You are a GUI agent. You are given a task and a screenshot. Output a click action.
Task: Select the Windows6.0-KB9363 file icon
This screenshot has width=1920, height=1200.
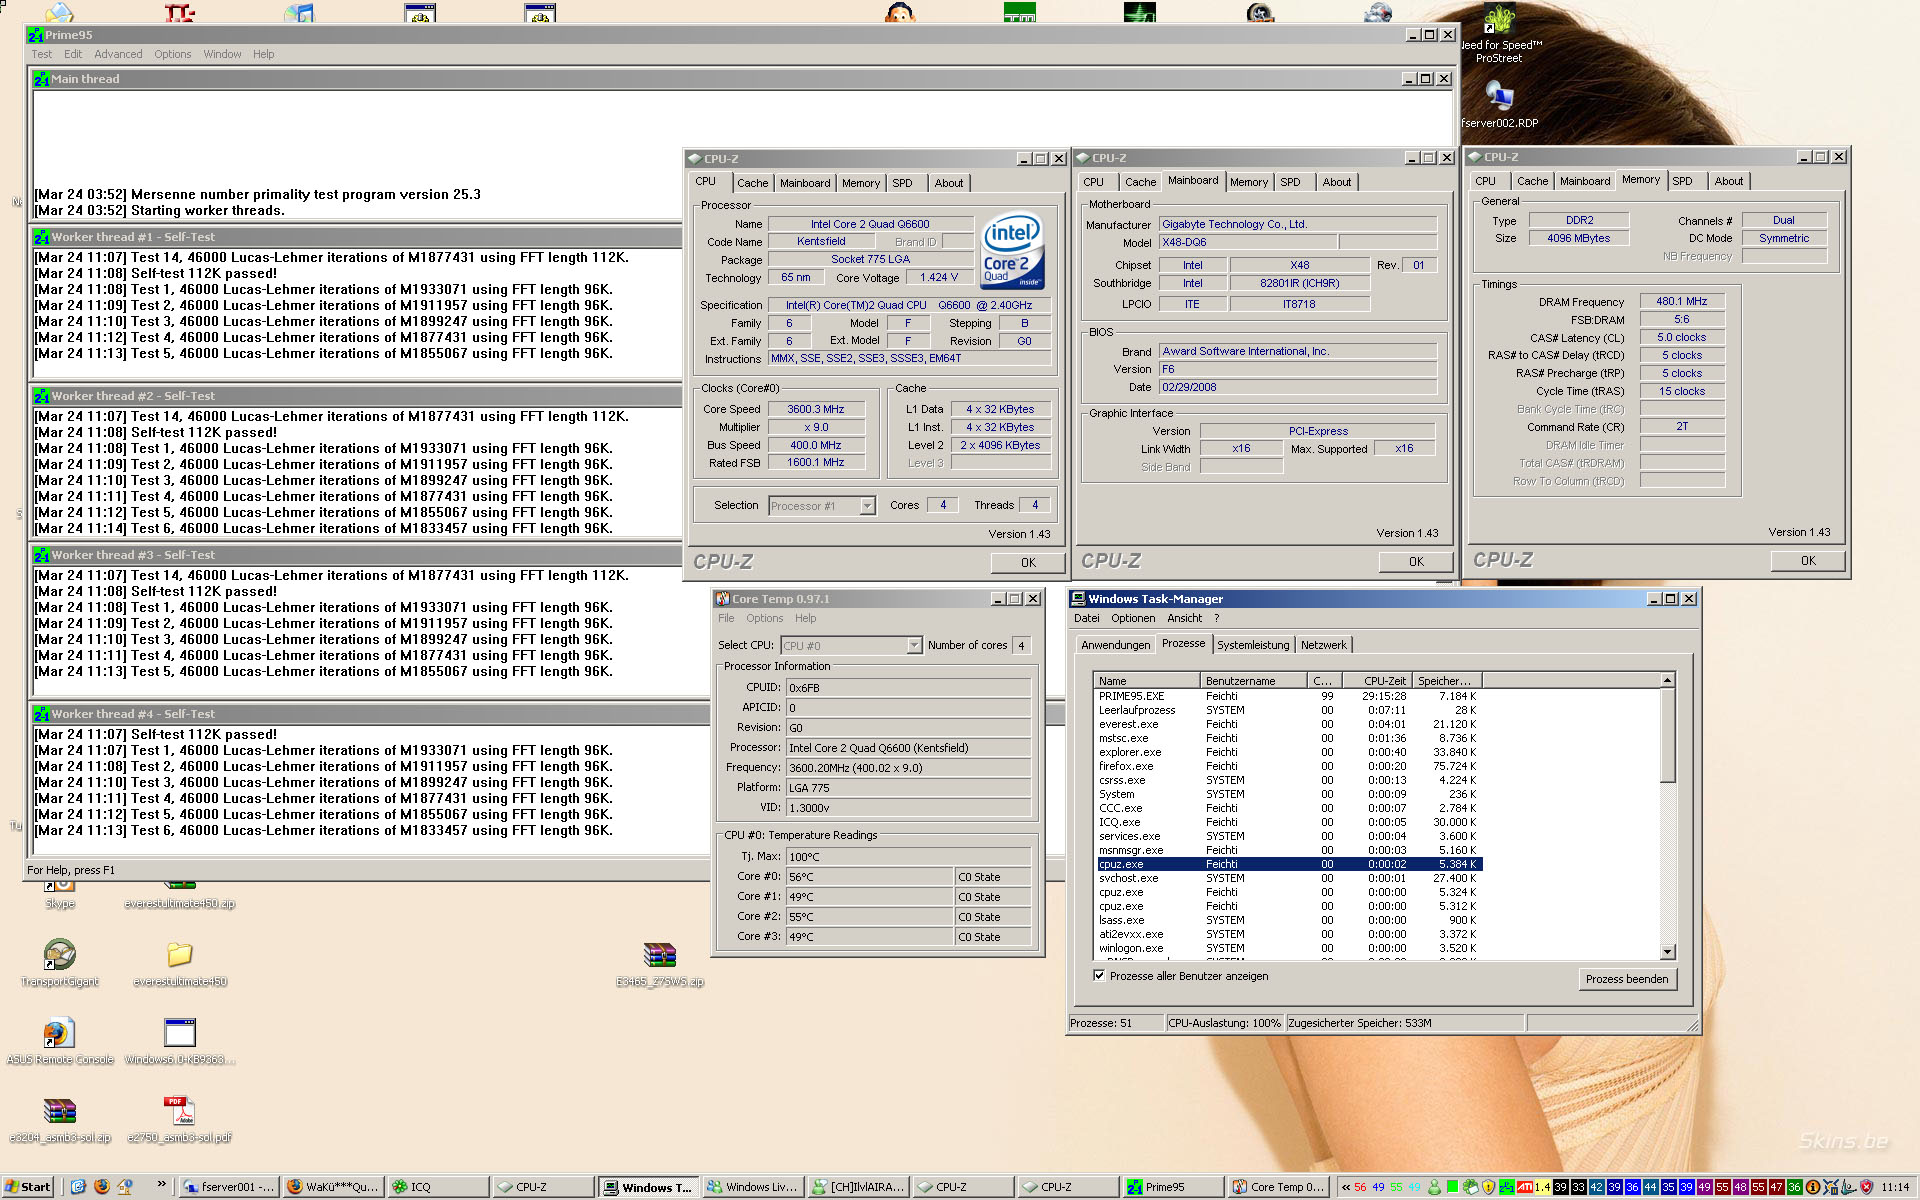click(180, 1033)
